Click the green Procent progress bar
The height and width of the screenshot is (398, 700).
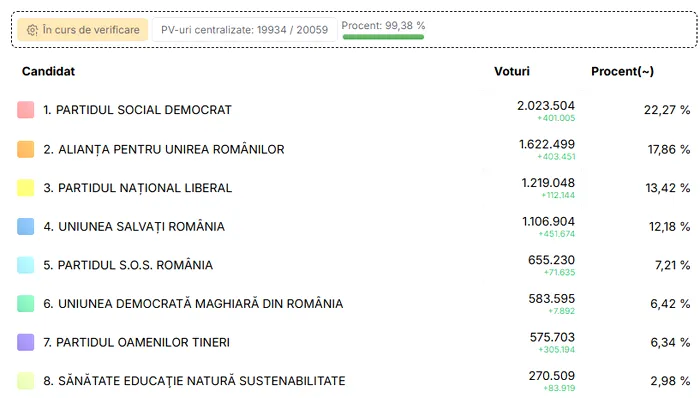coord(383,37)
